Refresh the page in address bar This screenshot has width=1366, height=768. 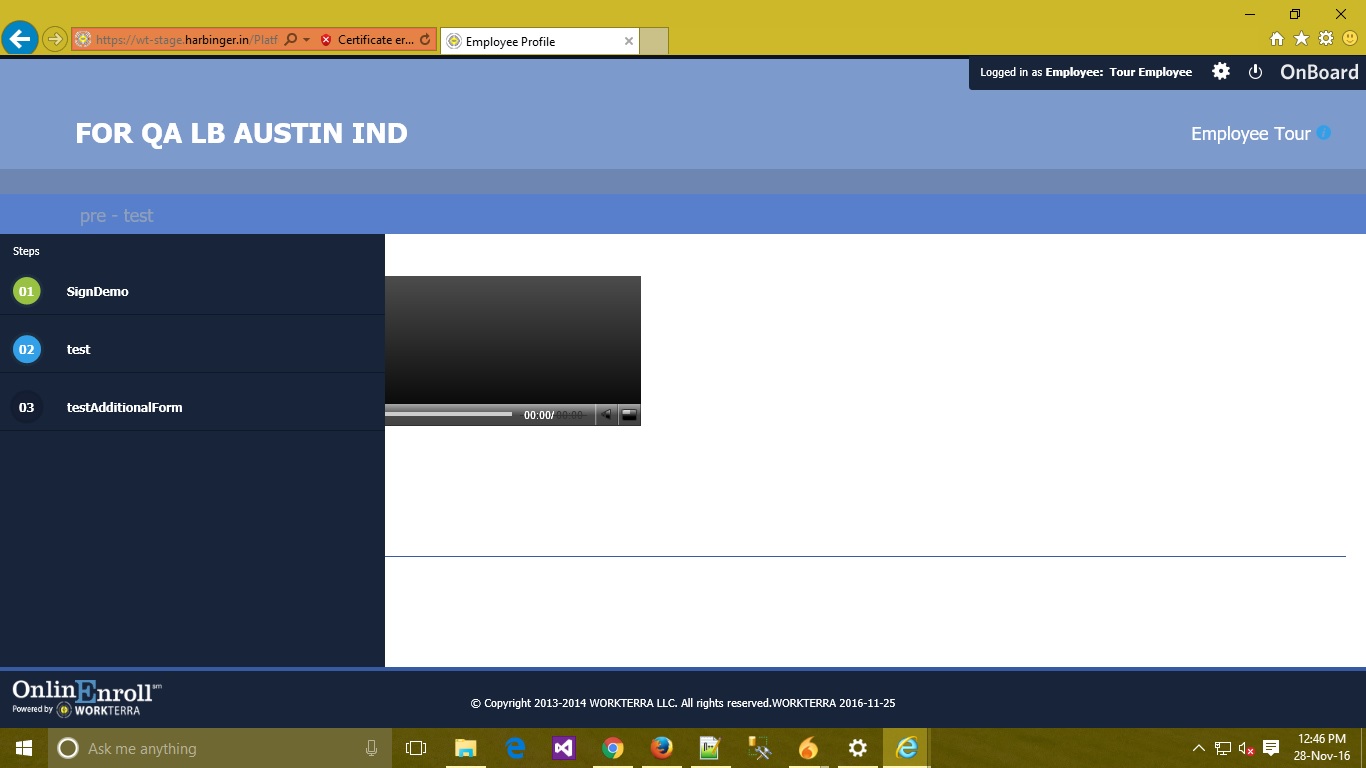coord(425,40)
